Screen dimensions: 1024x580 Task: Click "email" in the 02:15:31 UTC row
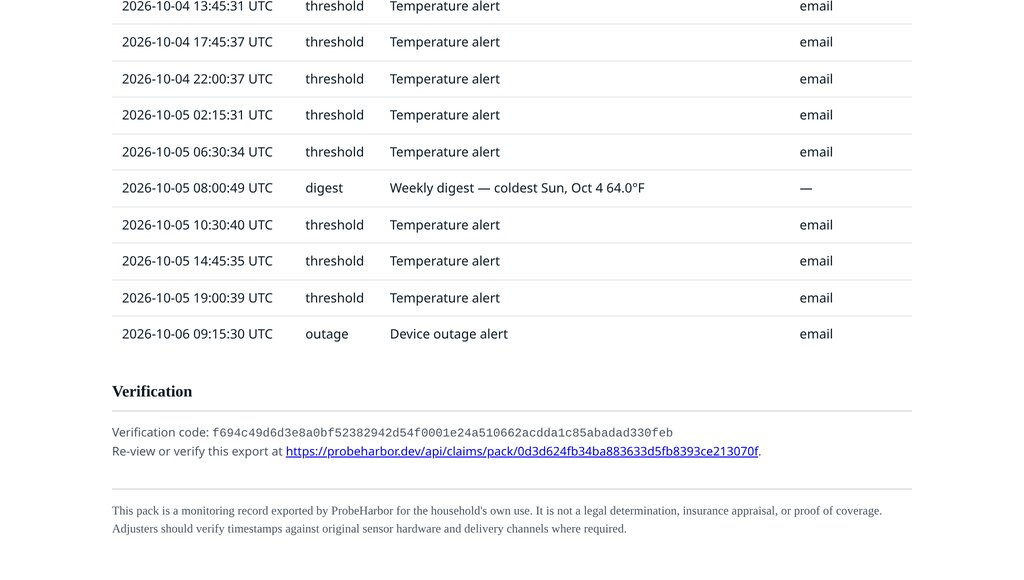point(816,115)
